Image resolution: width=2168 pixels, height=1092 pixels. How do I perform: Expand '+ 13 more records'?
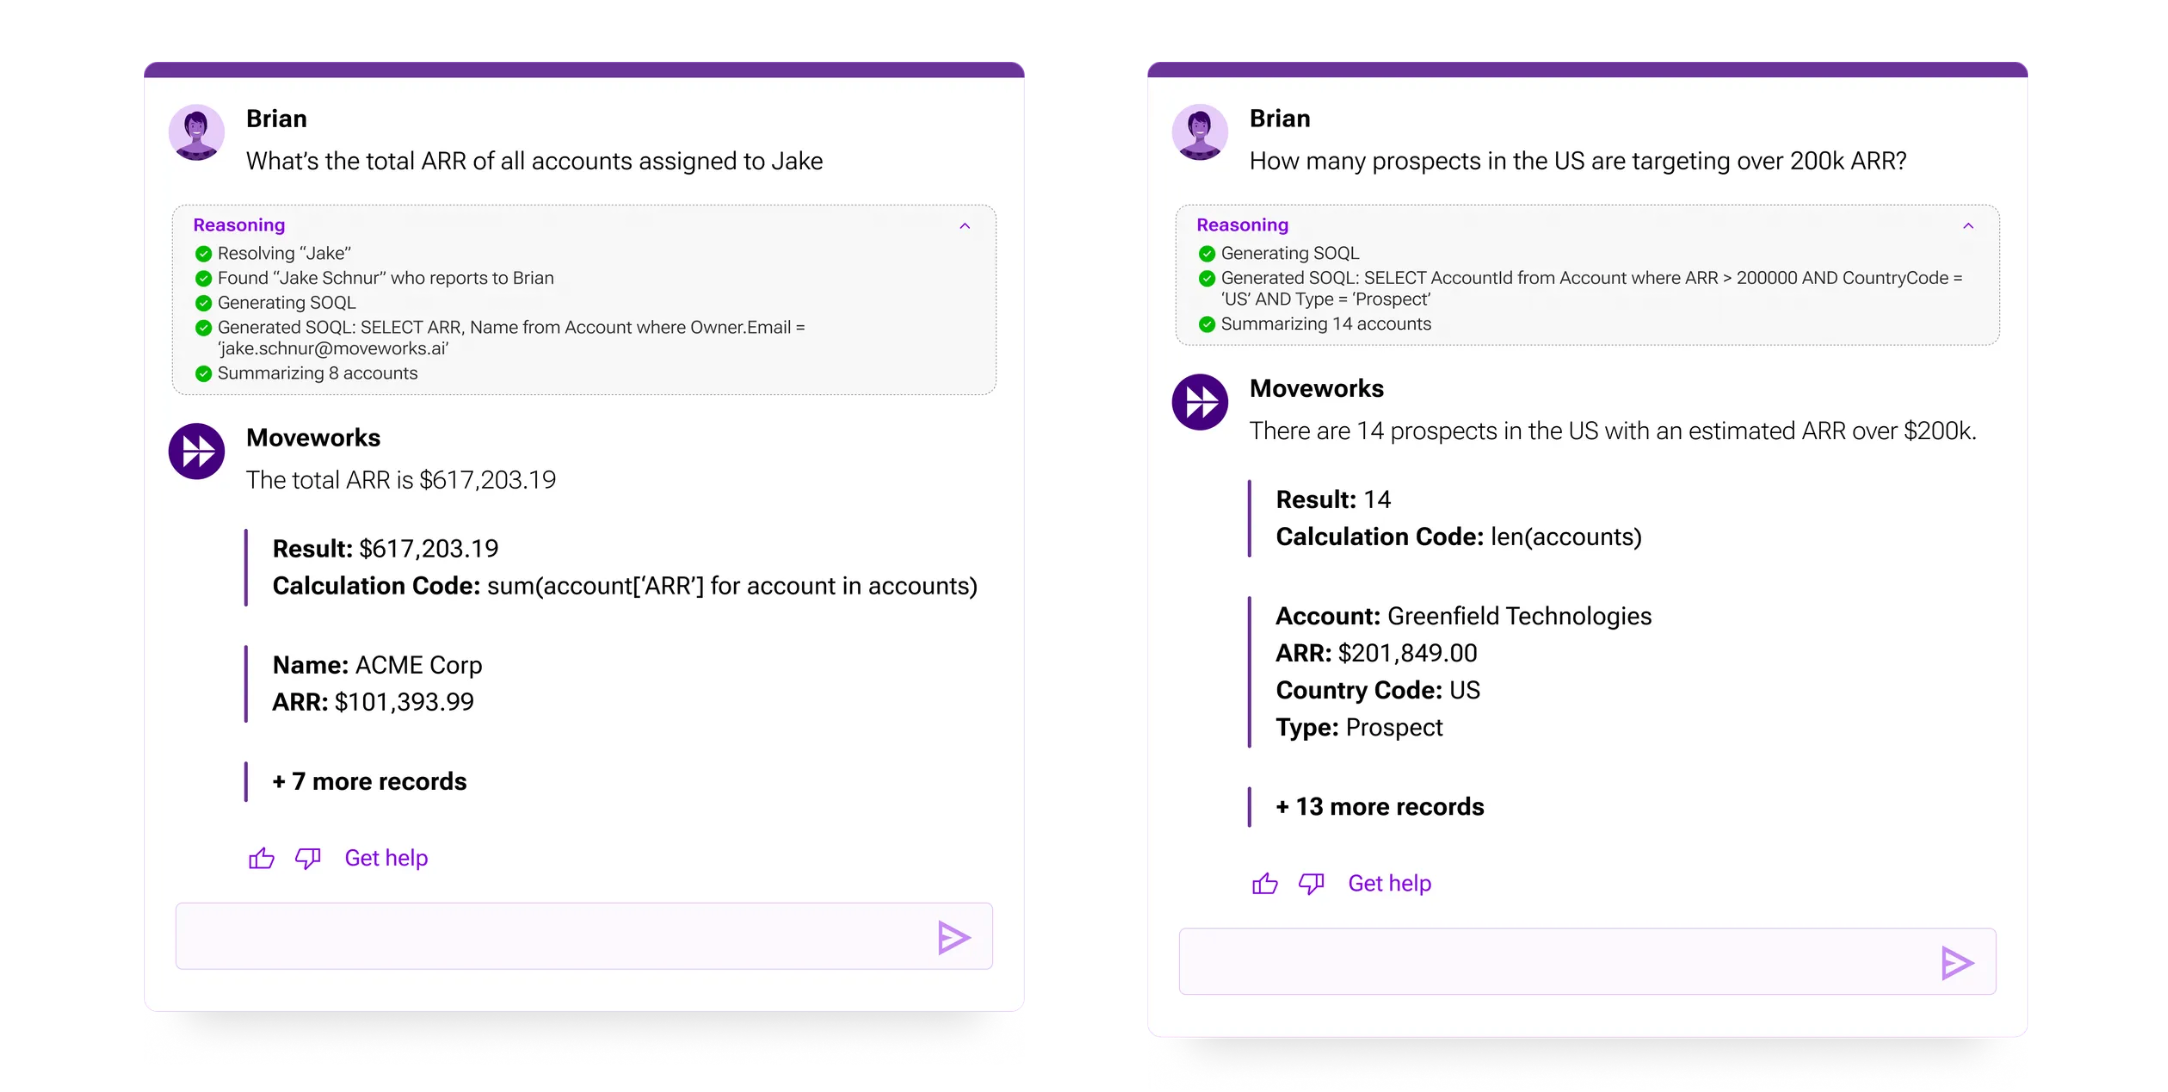click(1379, 807)
